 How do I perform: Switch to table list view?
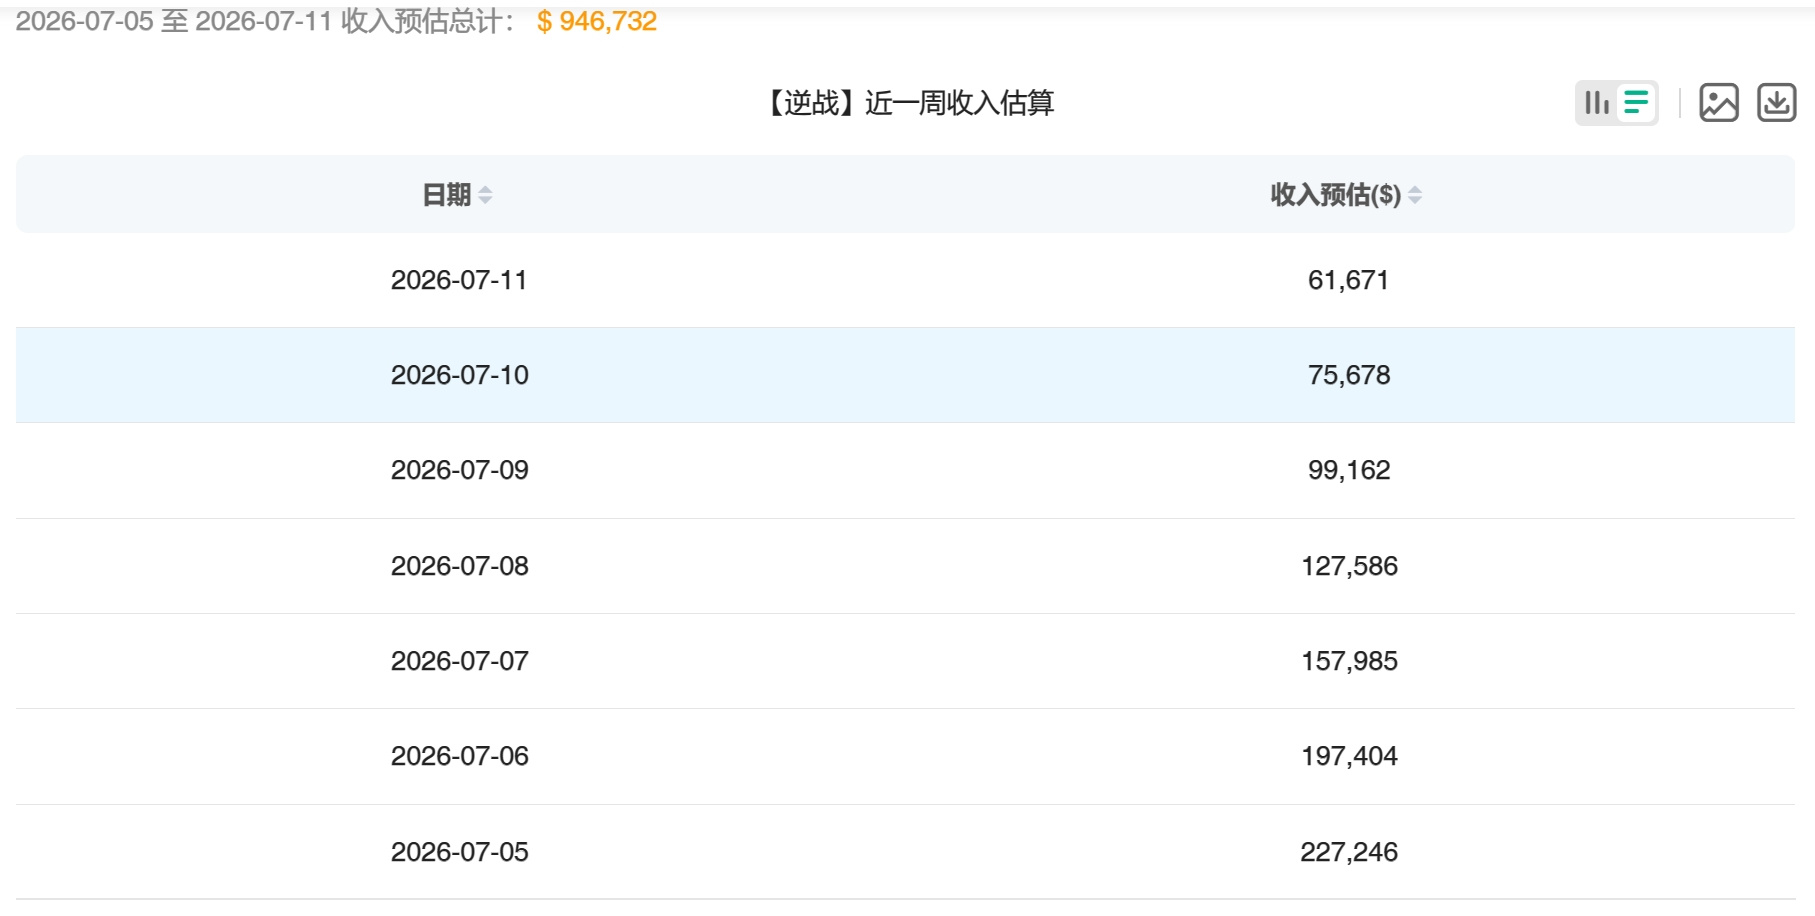(x=1637, y=103)
